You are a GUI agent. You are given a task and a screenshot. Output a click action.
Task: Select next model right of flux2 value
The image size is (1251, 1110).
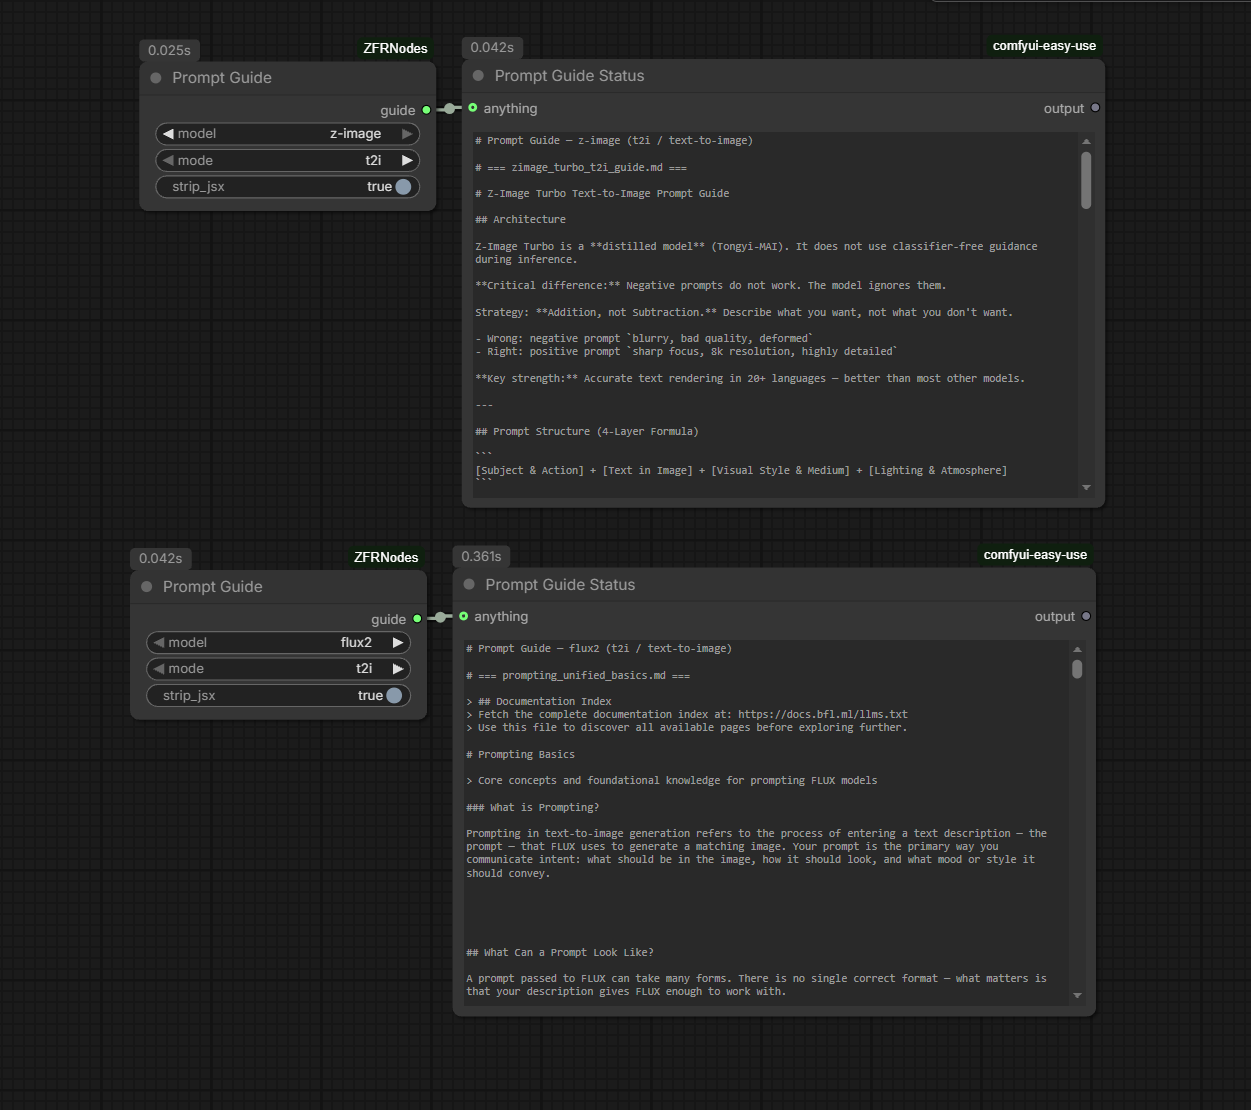(398, 643)
